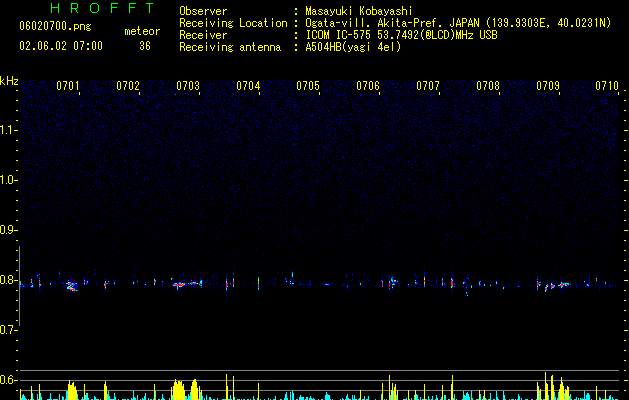Click the Receiving Location label

pos(233,23)
